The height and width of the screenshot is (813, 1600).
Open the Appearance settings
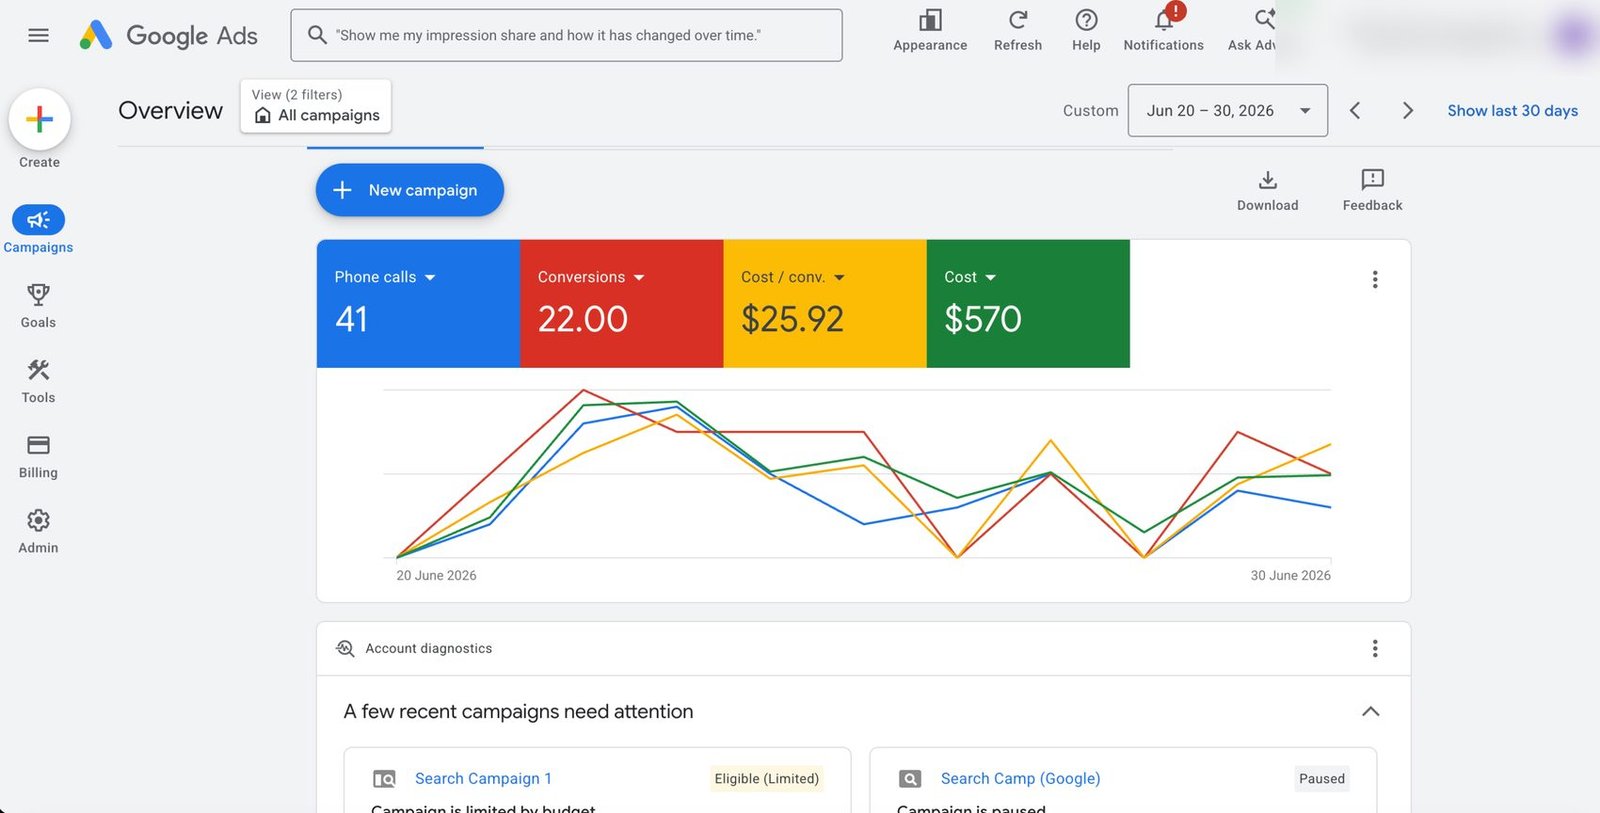(x=930, y=30)
